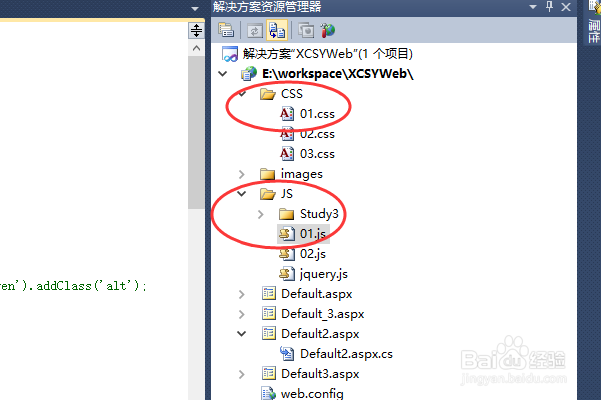Image resolution: width=601 pixels, height=400 pixels.
Task: Click the CSS folder icon
Action: click(x=268, y=94)
